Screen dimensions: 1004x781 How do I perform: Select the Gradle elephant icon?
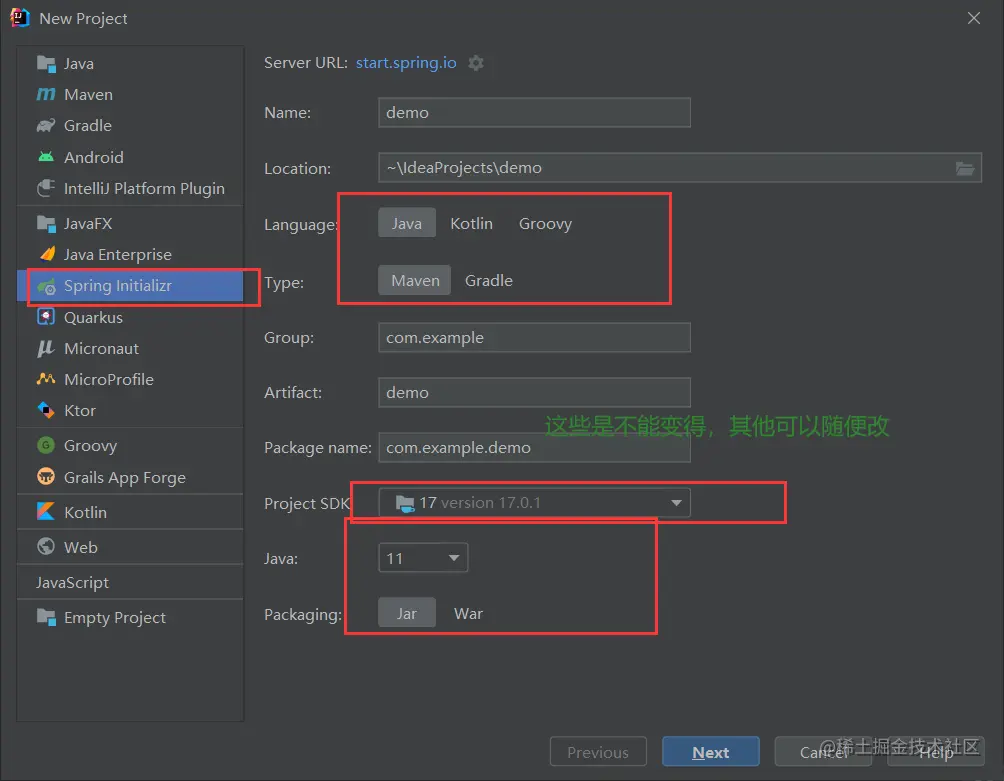tap(46, 125)
